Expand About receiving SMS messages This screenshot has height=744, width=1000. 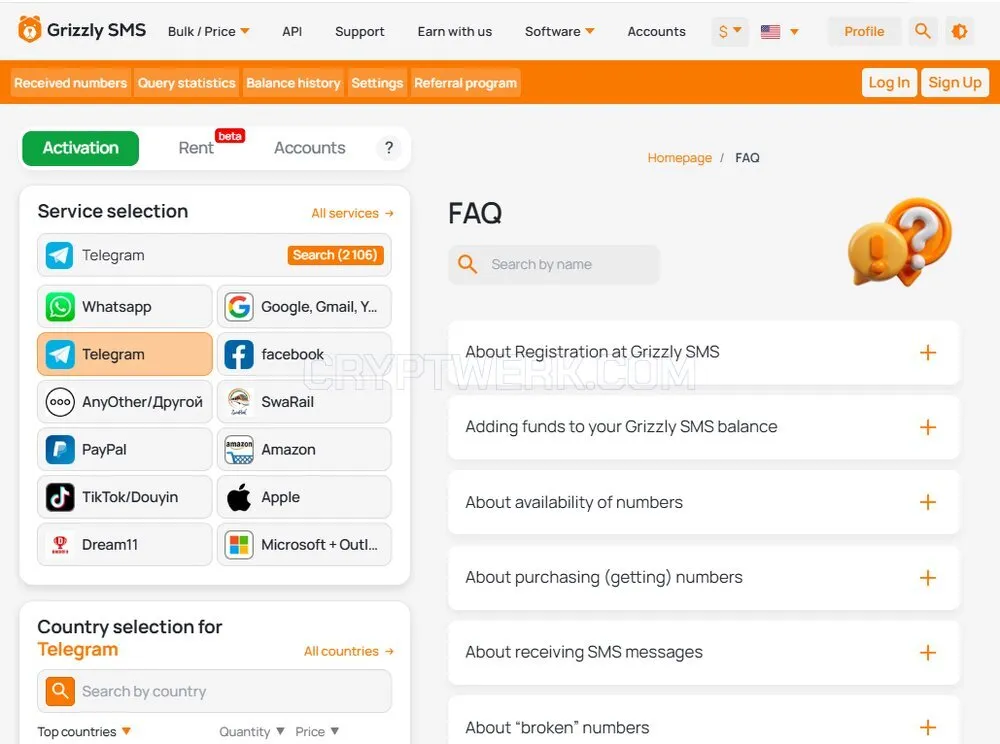click(704, 652)
